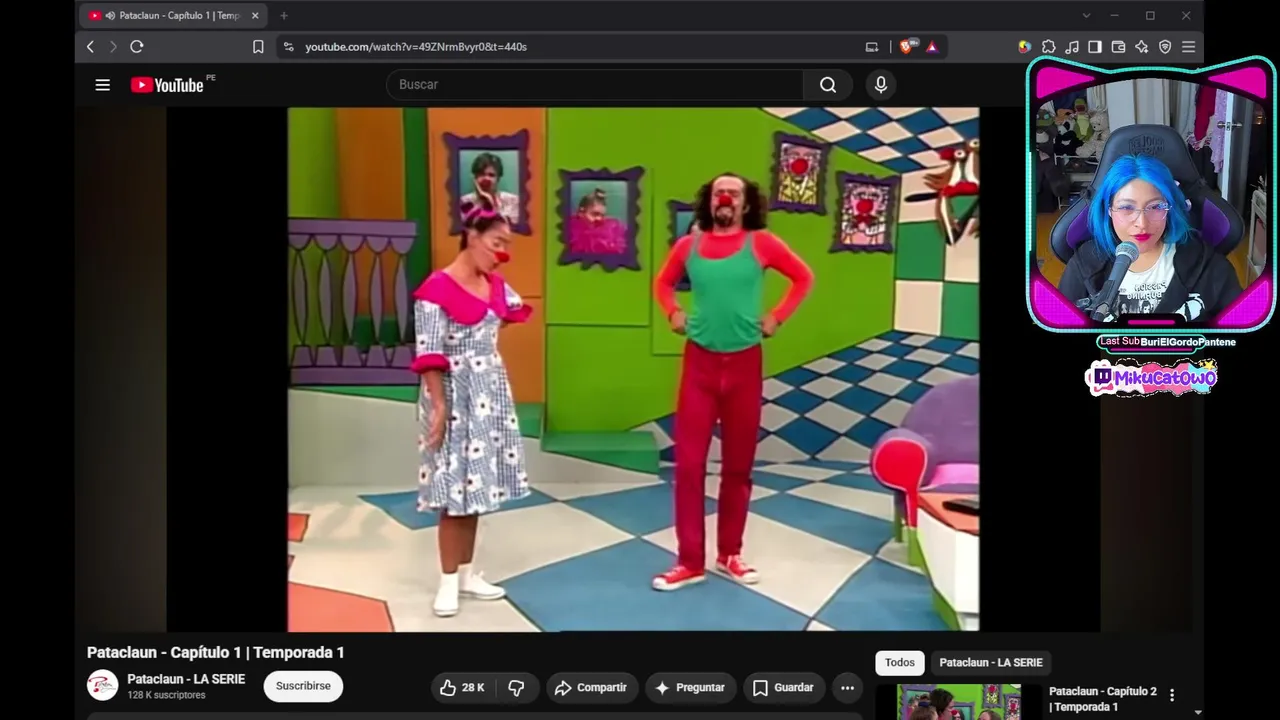
Task: Open the Brave VPN shield icon
Action: 1165,47
